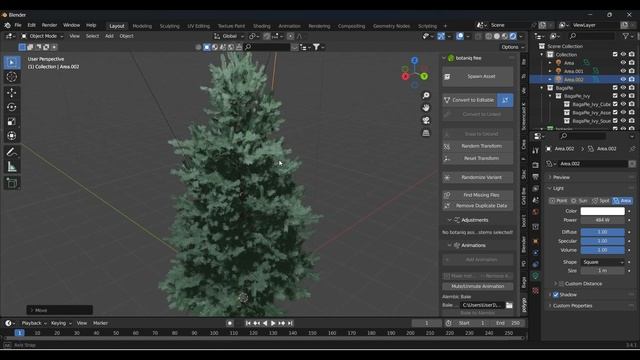Pick the Add Cube tool
This screenshot has height=360, width=640.
pos(12,182)
